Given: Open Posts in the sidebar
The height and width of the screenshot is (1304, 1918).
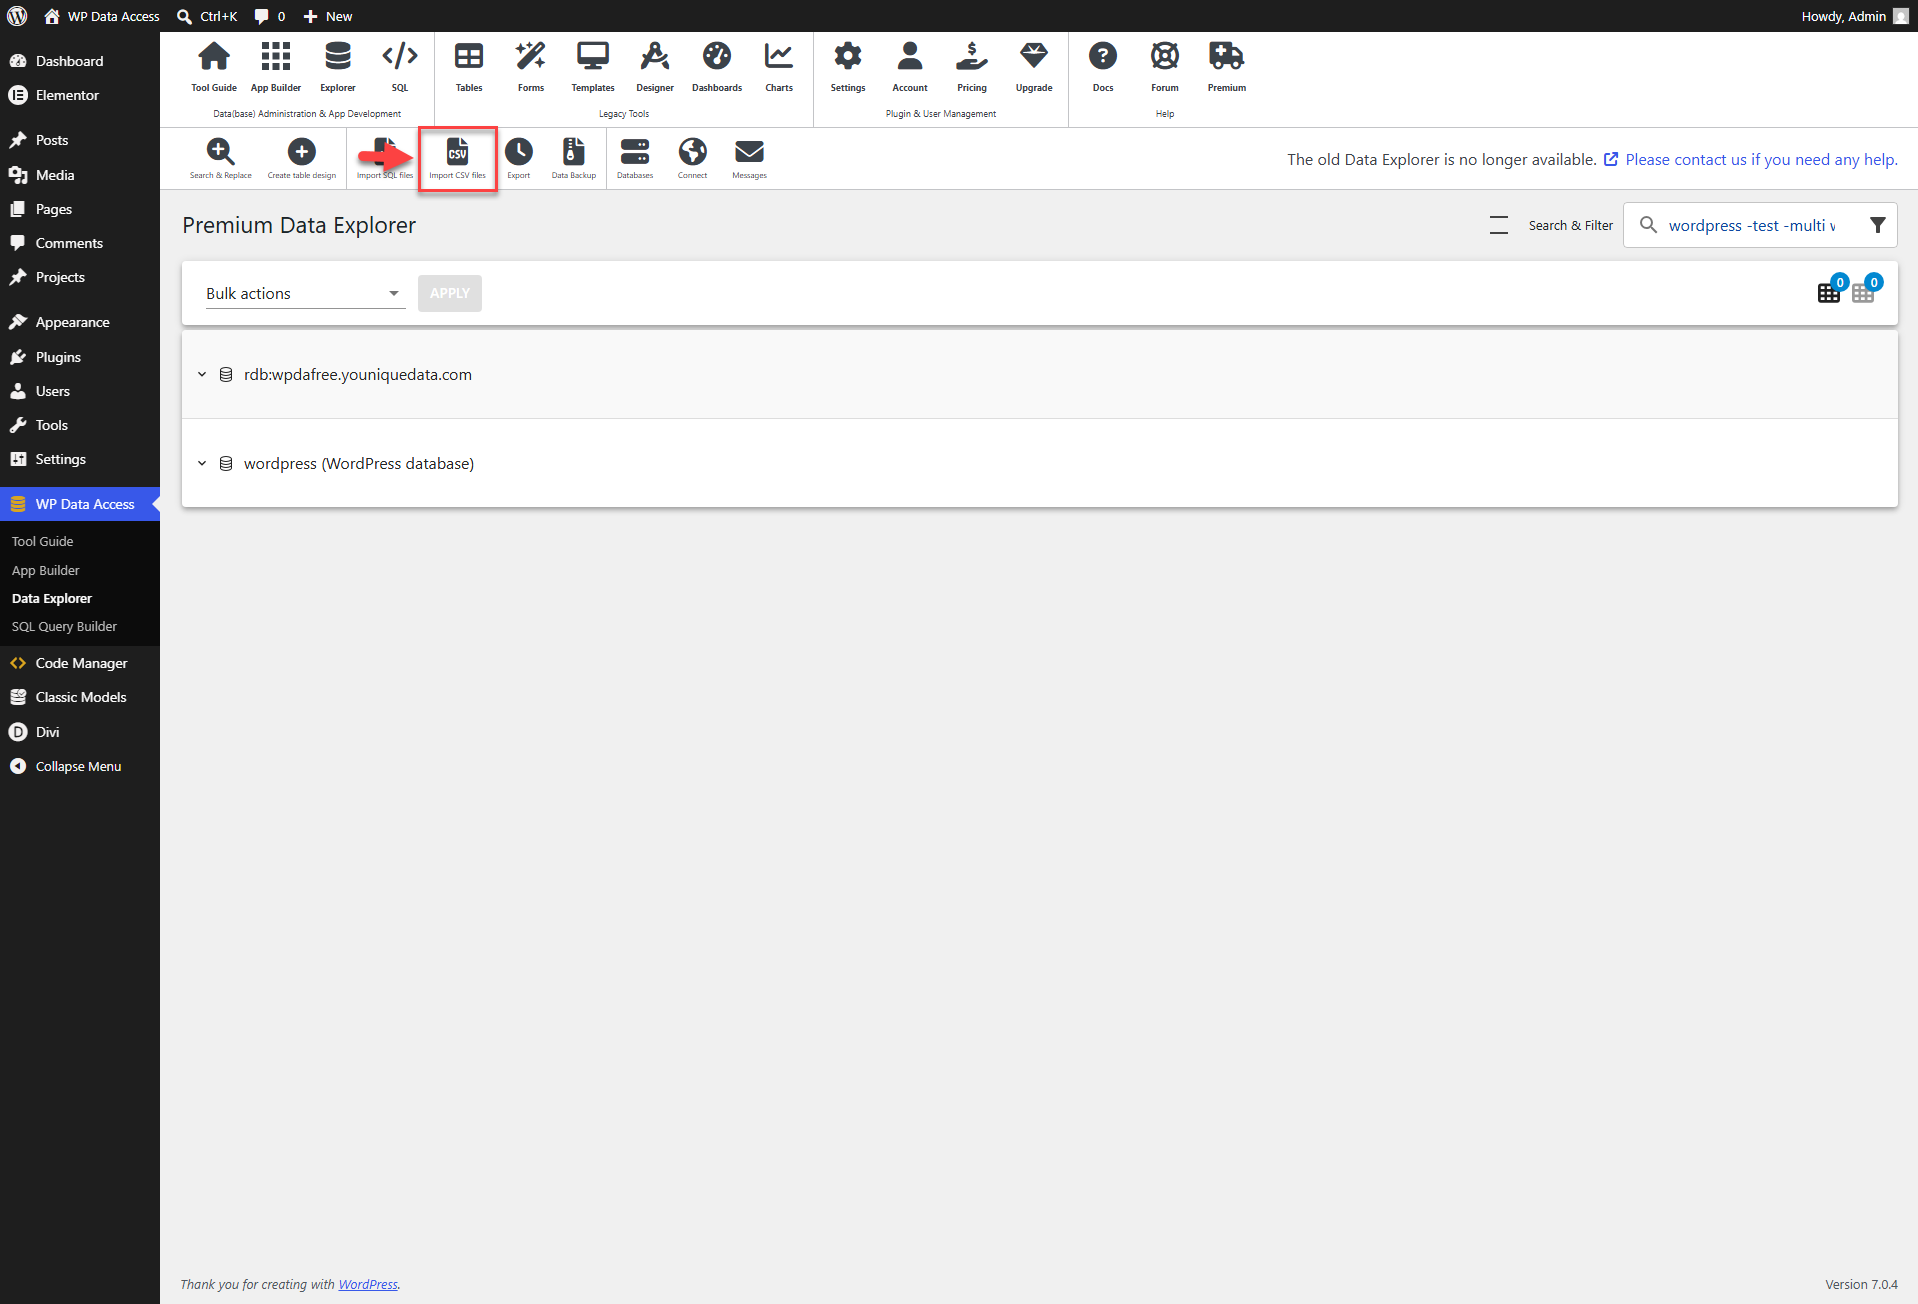Looking at the screenshot, I should coord(80,140).
